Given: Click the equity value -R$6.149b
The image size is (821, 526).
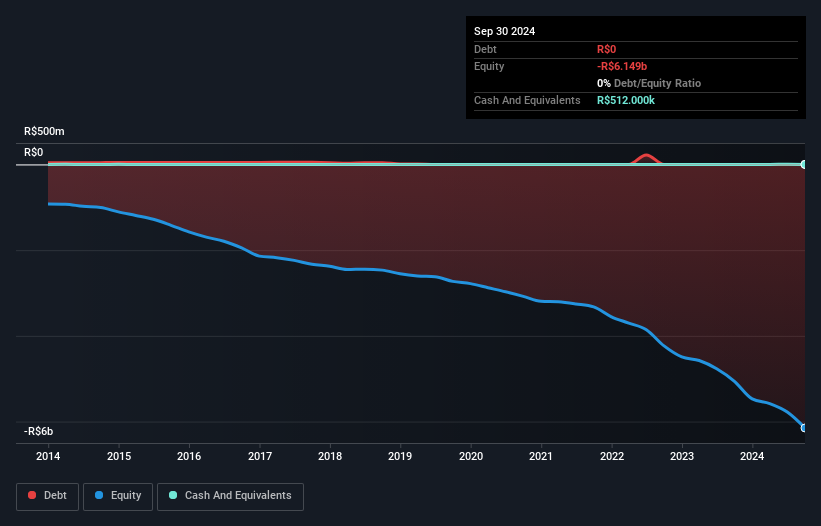Looking at the screenshot, I should pyautogui.click(x=622, y=66).
